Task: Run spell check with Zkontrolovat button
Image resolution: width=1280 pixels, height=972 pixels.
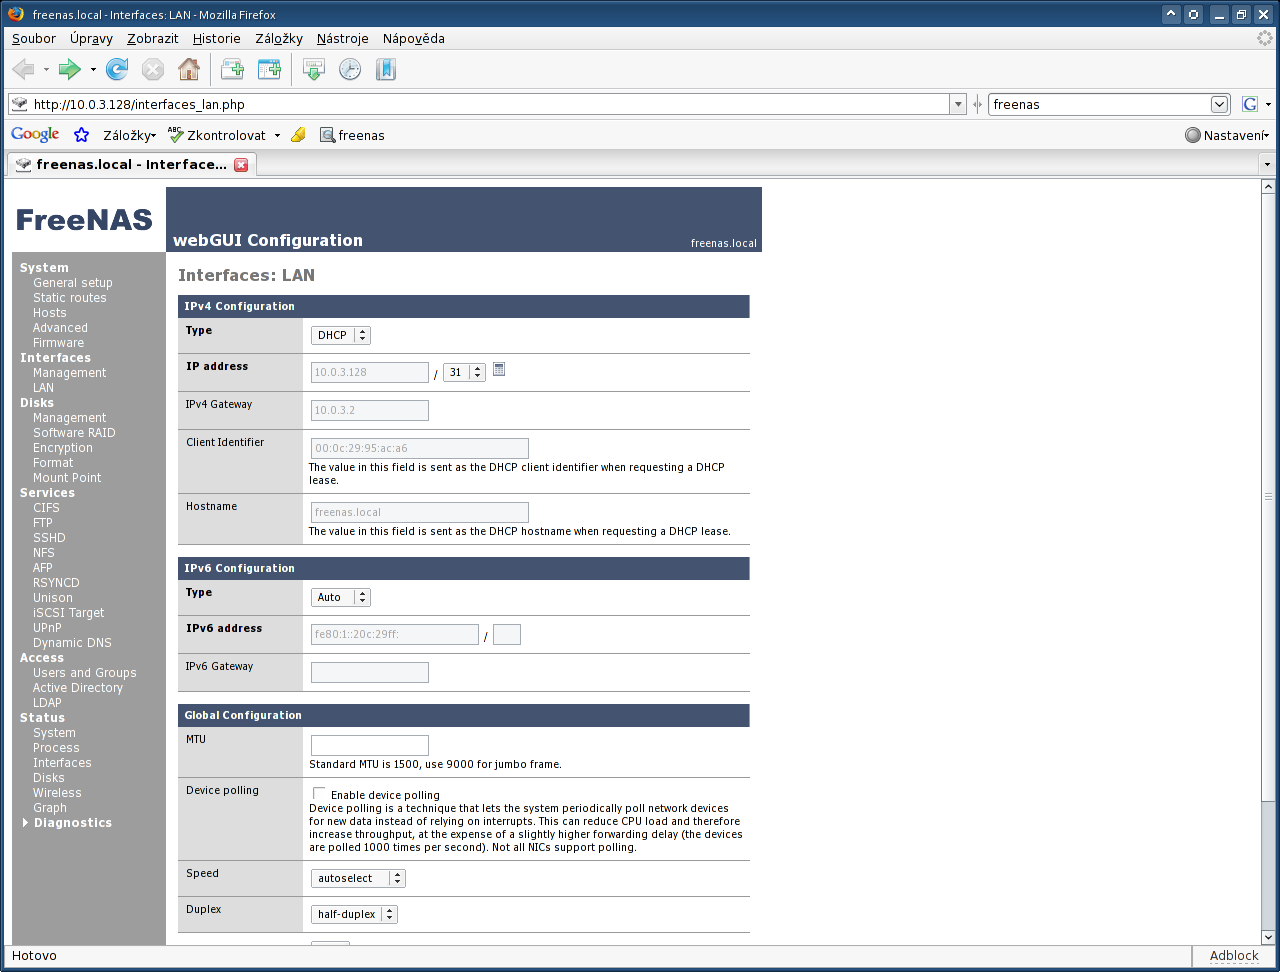Action: [217, 135]
